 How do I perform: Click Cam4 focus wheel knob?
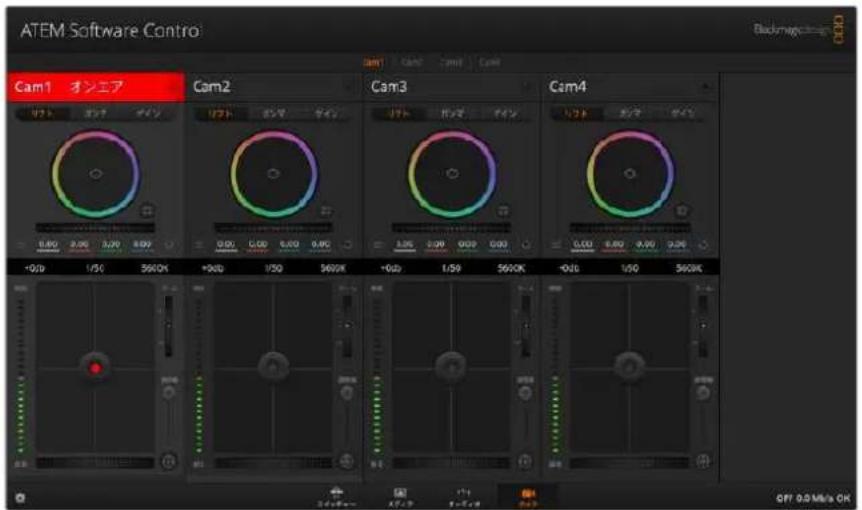[703, 392]
